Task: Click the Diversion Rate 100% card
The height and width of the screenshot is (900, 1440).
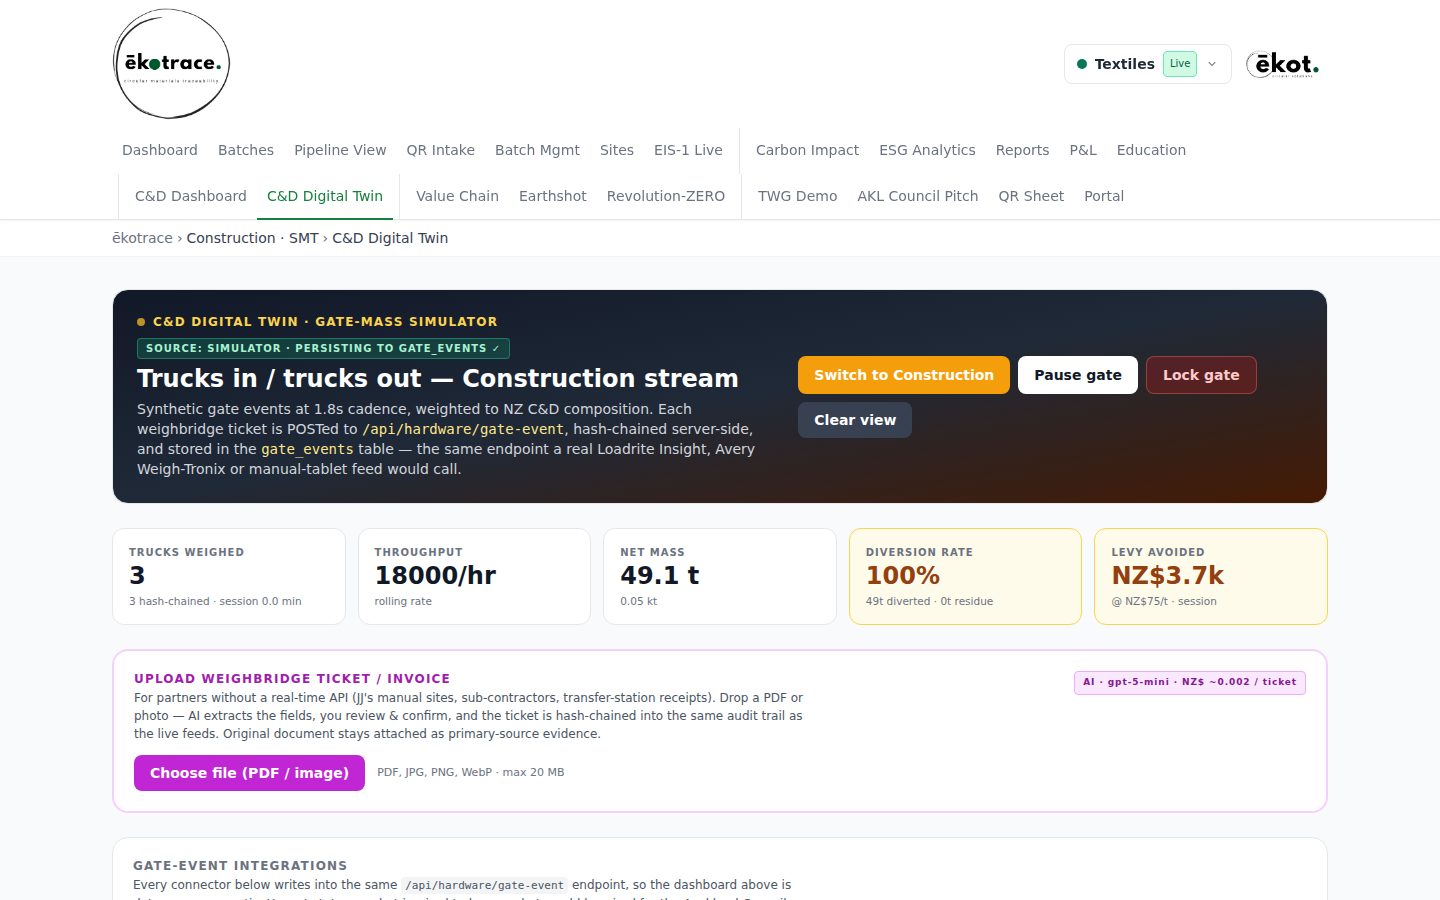Action: (965, 577)
